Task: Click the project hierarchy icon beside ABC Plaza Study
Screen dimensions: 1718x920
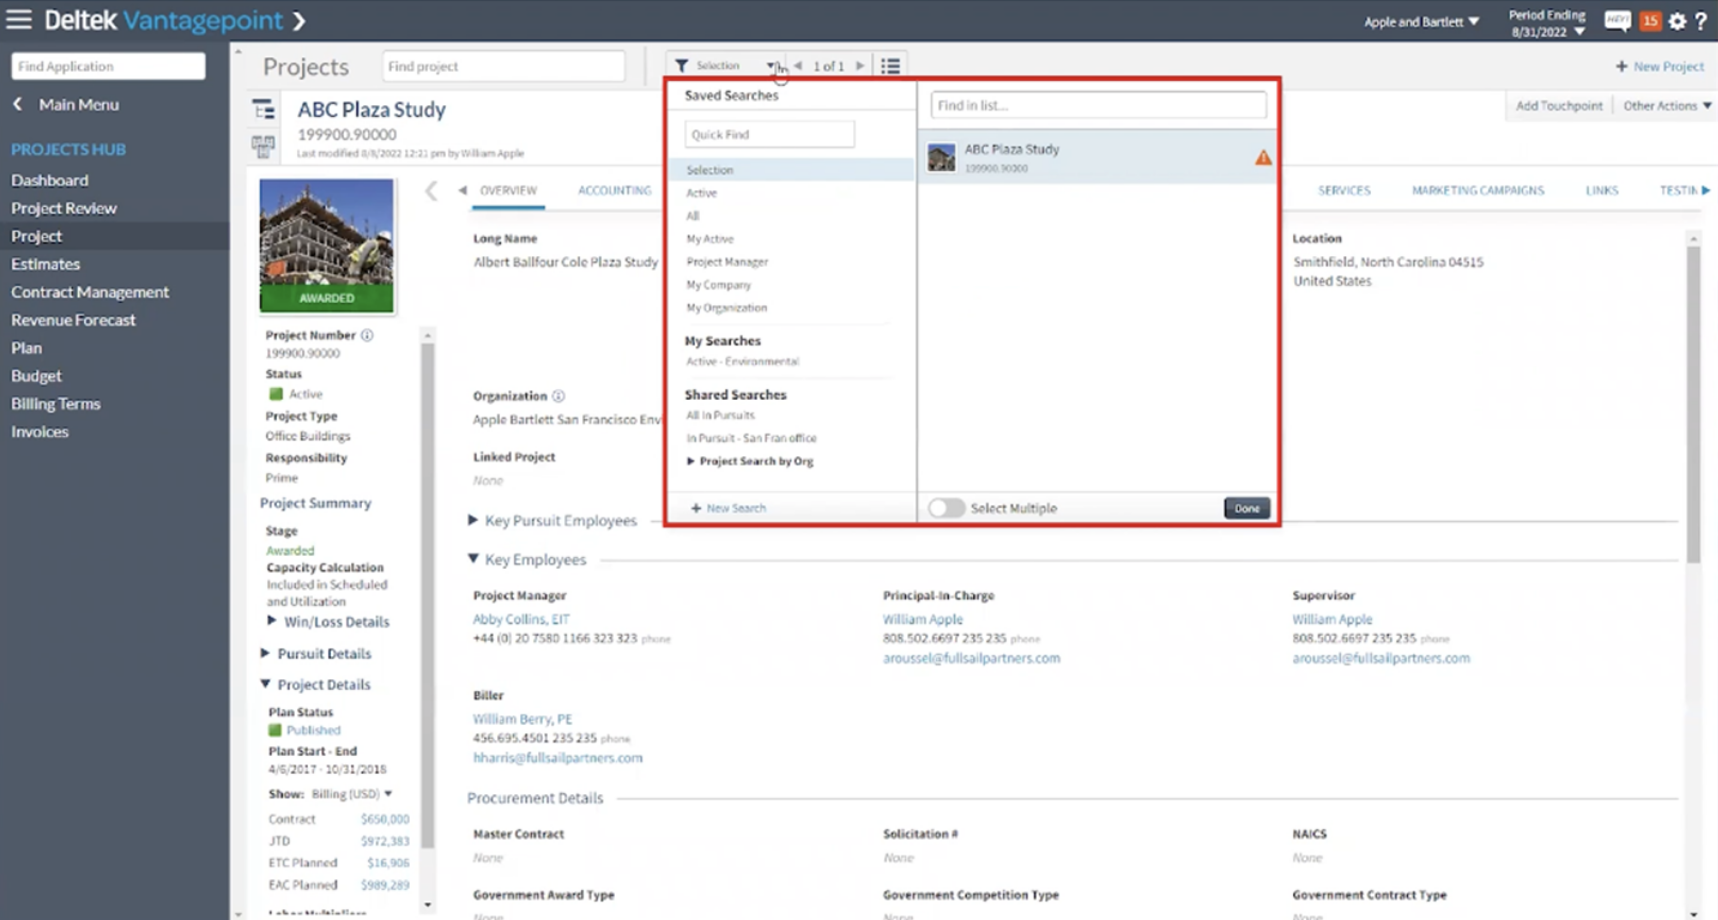Action: 263,108
